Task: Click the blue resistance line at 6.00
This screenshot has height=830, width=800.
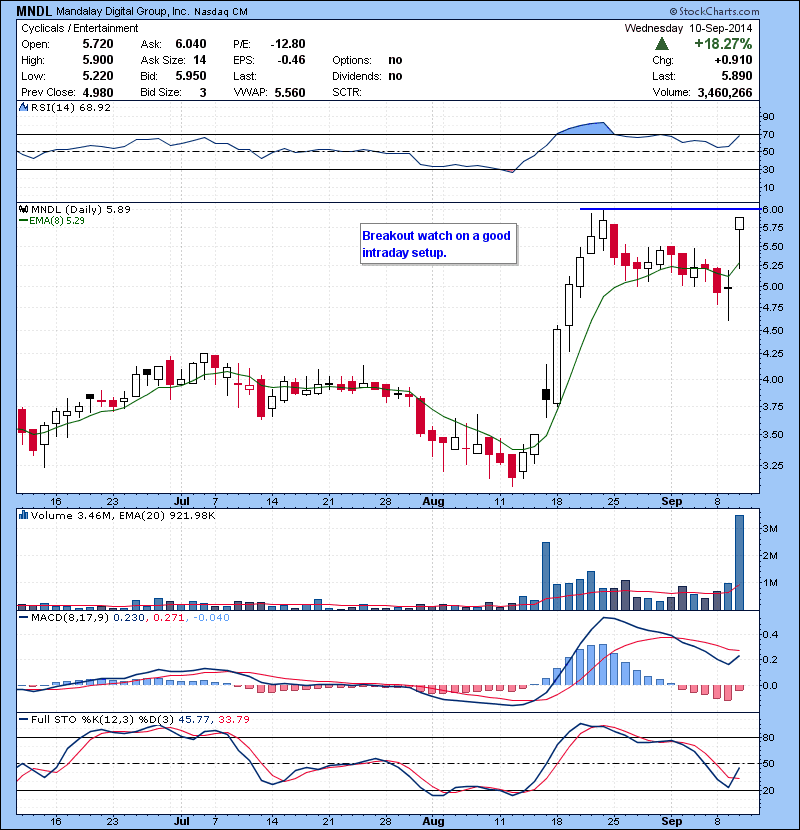Action: click(670, 209)
